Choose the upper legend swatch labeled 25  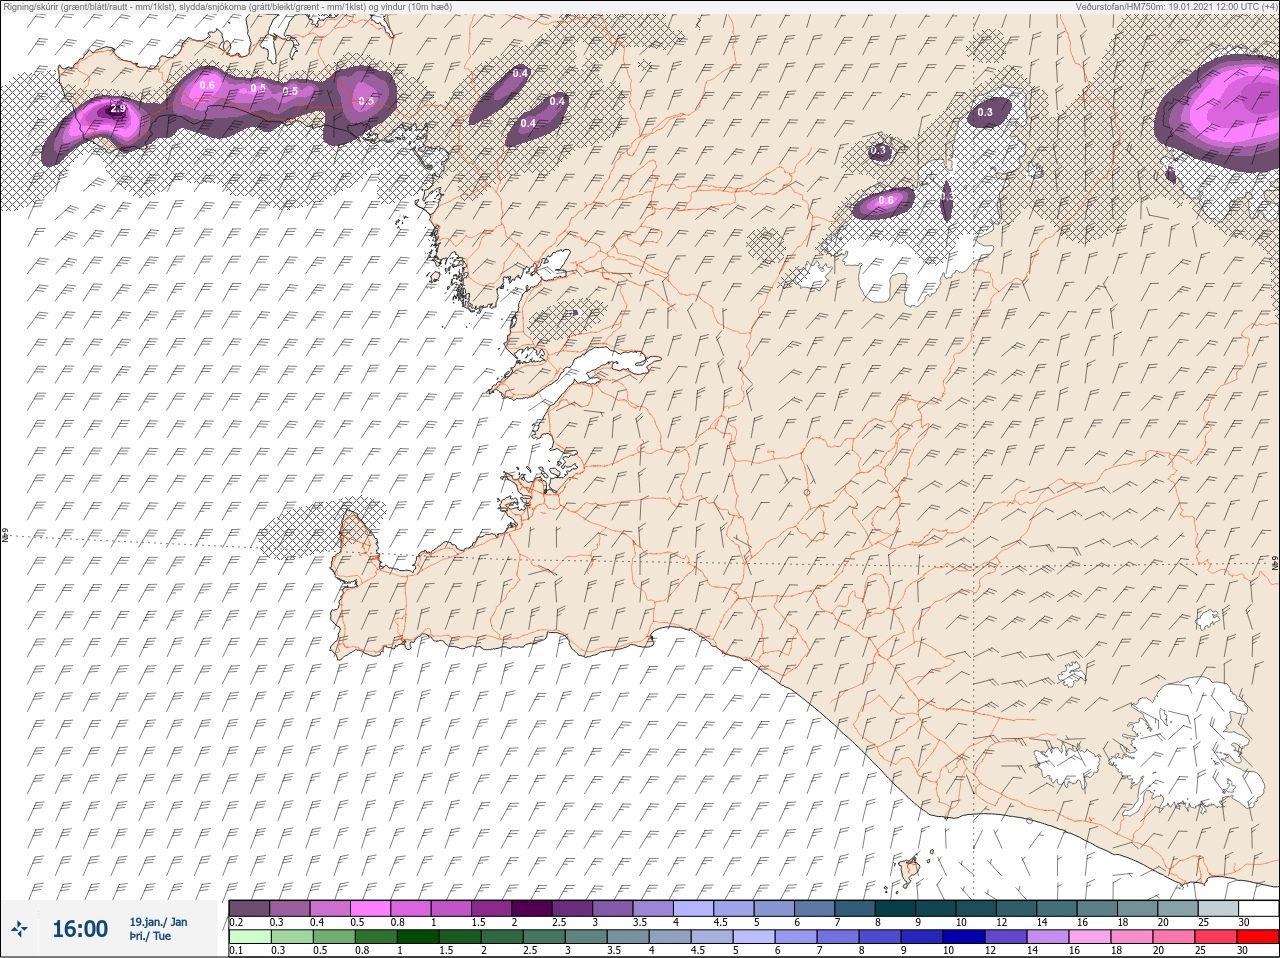1217,908
